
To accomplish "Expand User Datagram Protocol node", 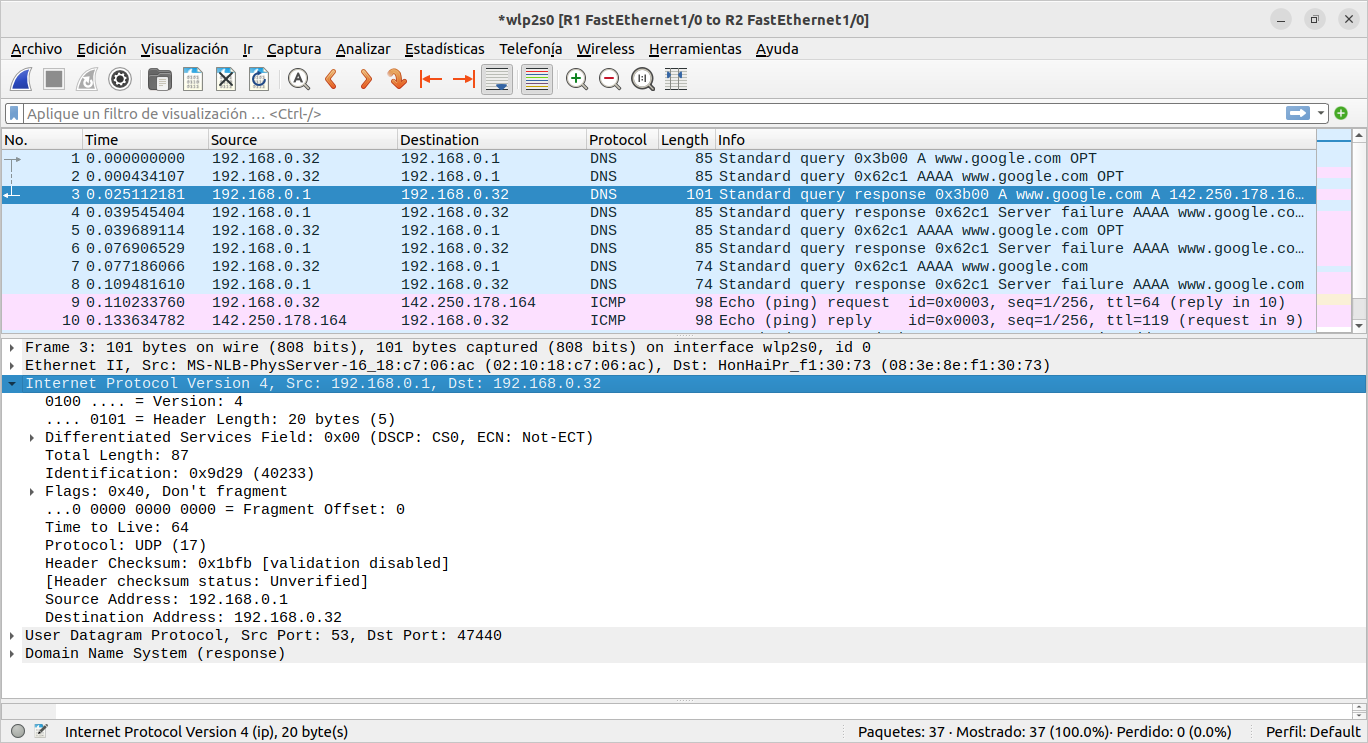I will coord(12,635).
